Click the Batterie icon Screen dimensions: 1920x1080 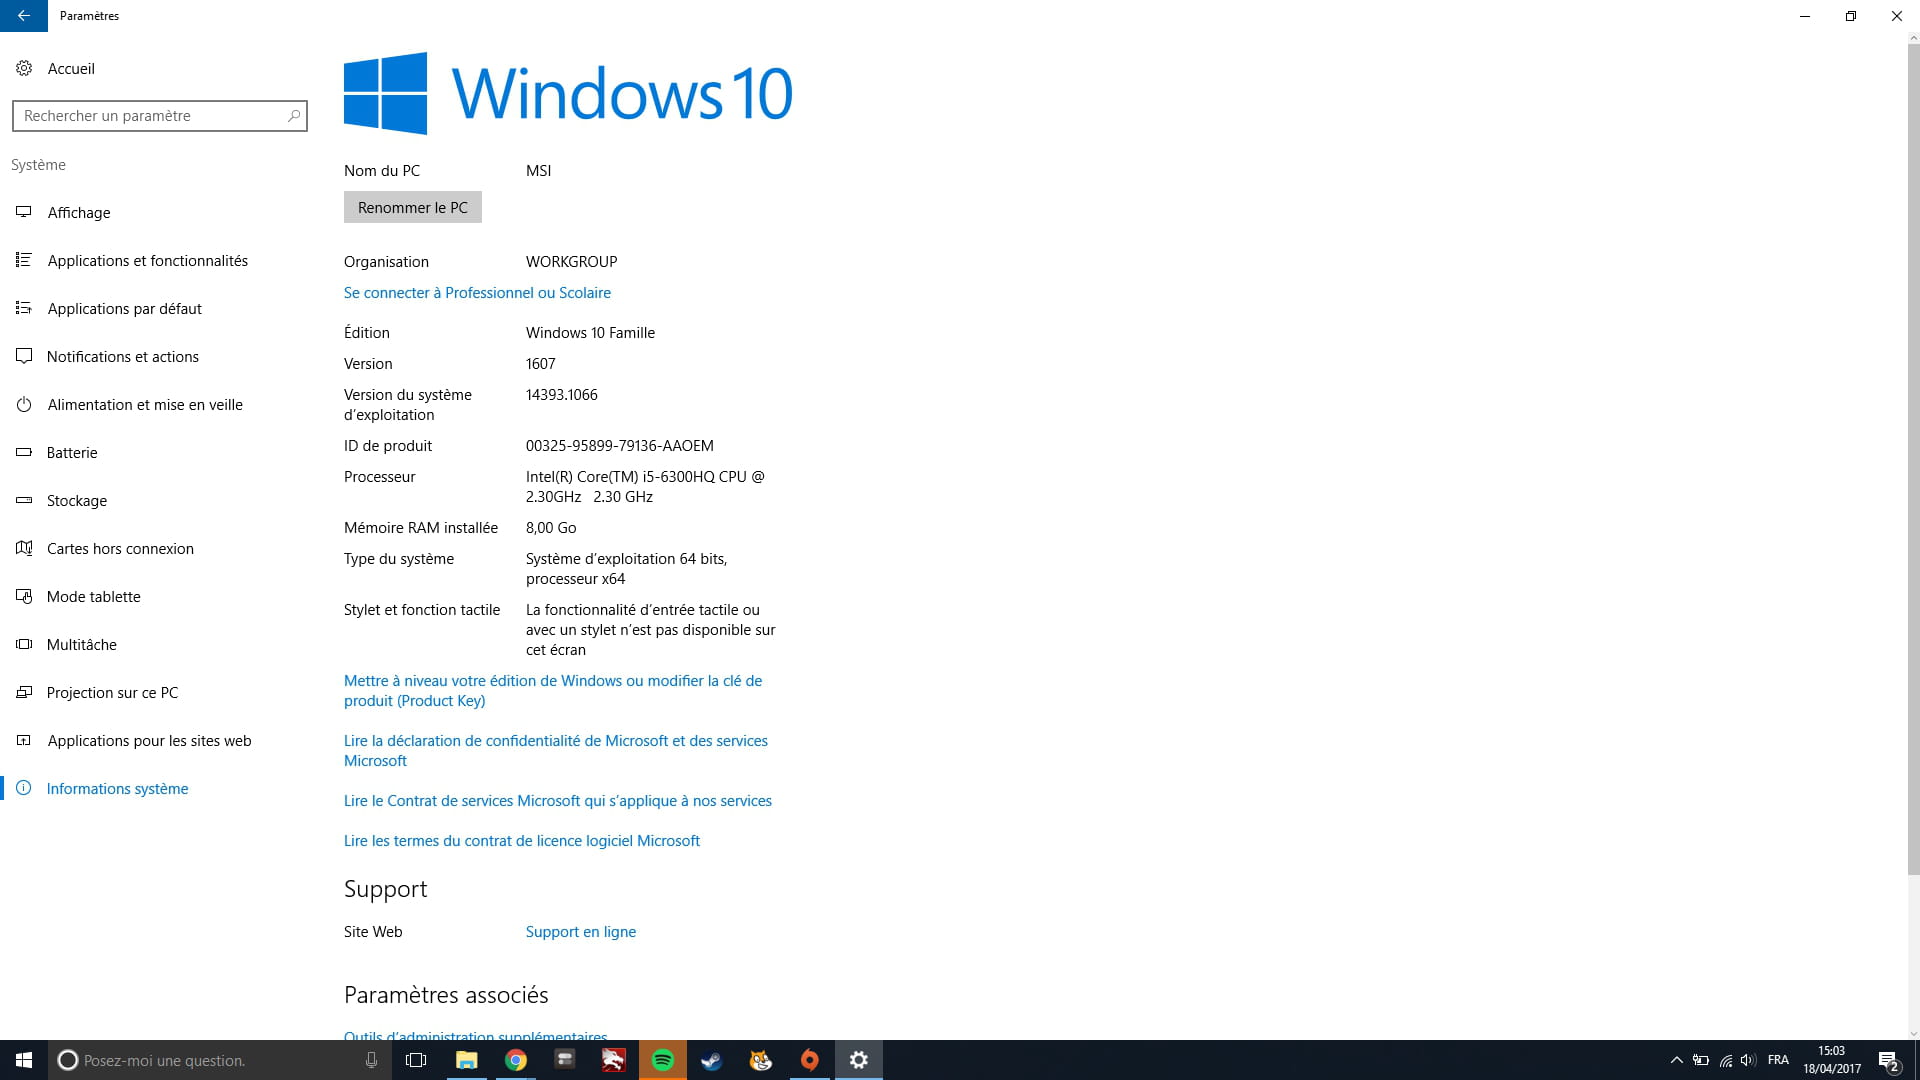point(24,452)
